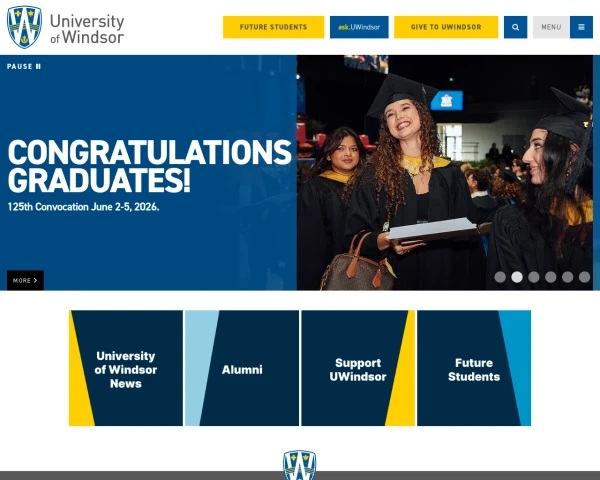Open the Future Students tile

pyautogui.click(x=474, y=368)
